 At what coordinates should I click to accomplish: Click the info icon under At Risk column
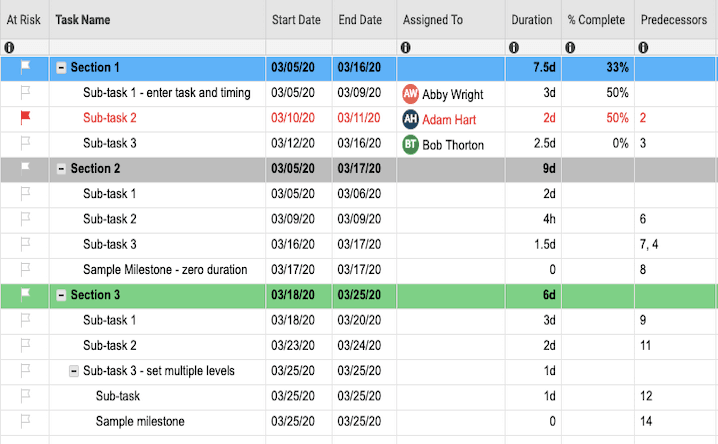[9, 47]
